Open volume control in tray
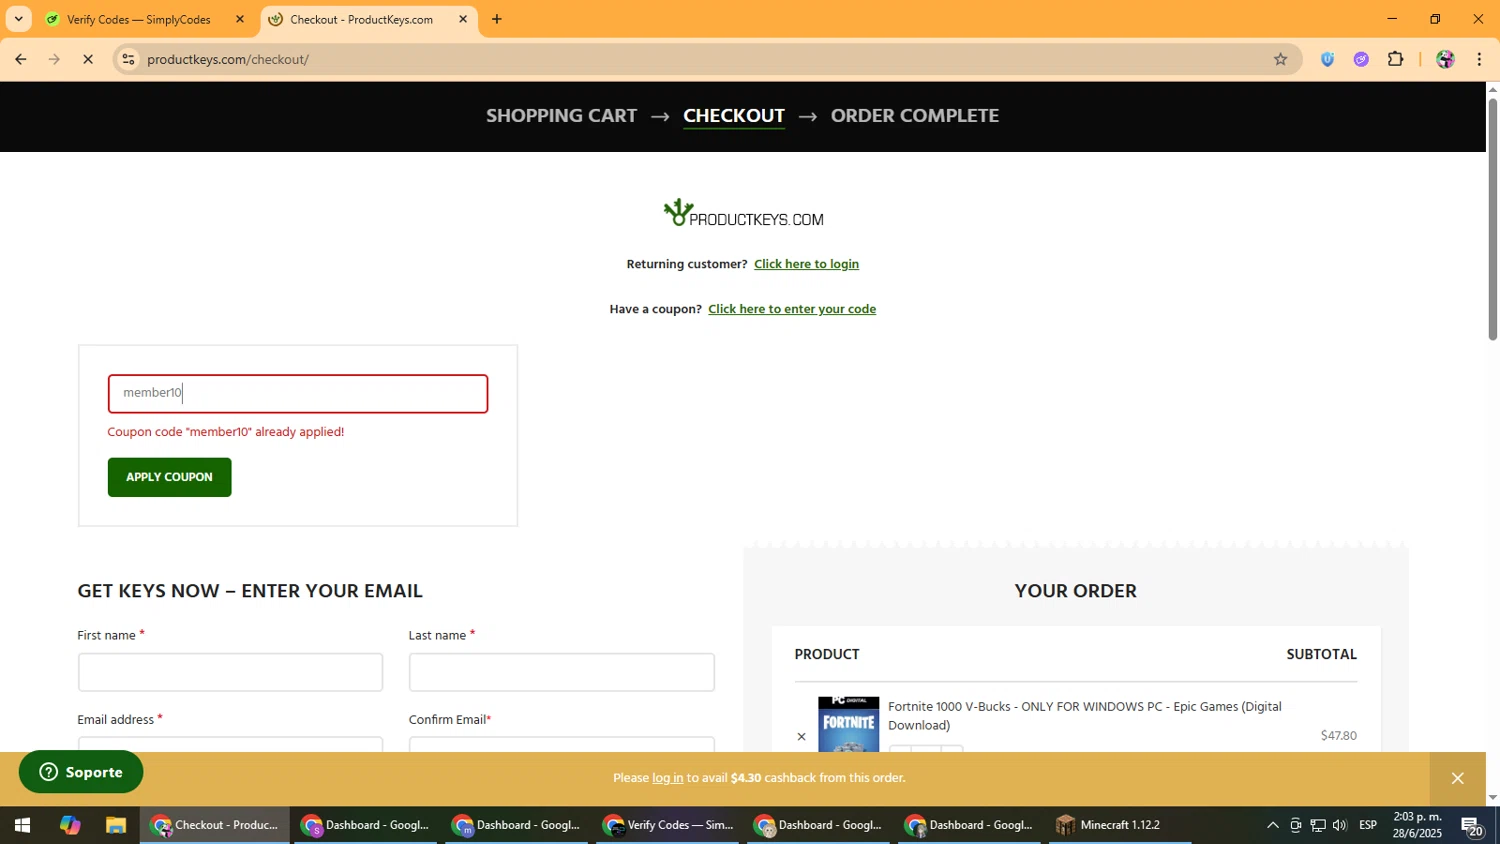The width and height of the screenshot is (1500, 844). (x=1340, y=825)
